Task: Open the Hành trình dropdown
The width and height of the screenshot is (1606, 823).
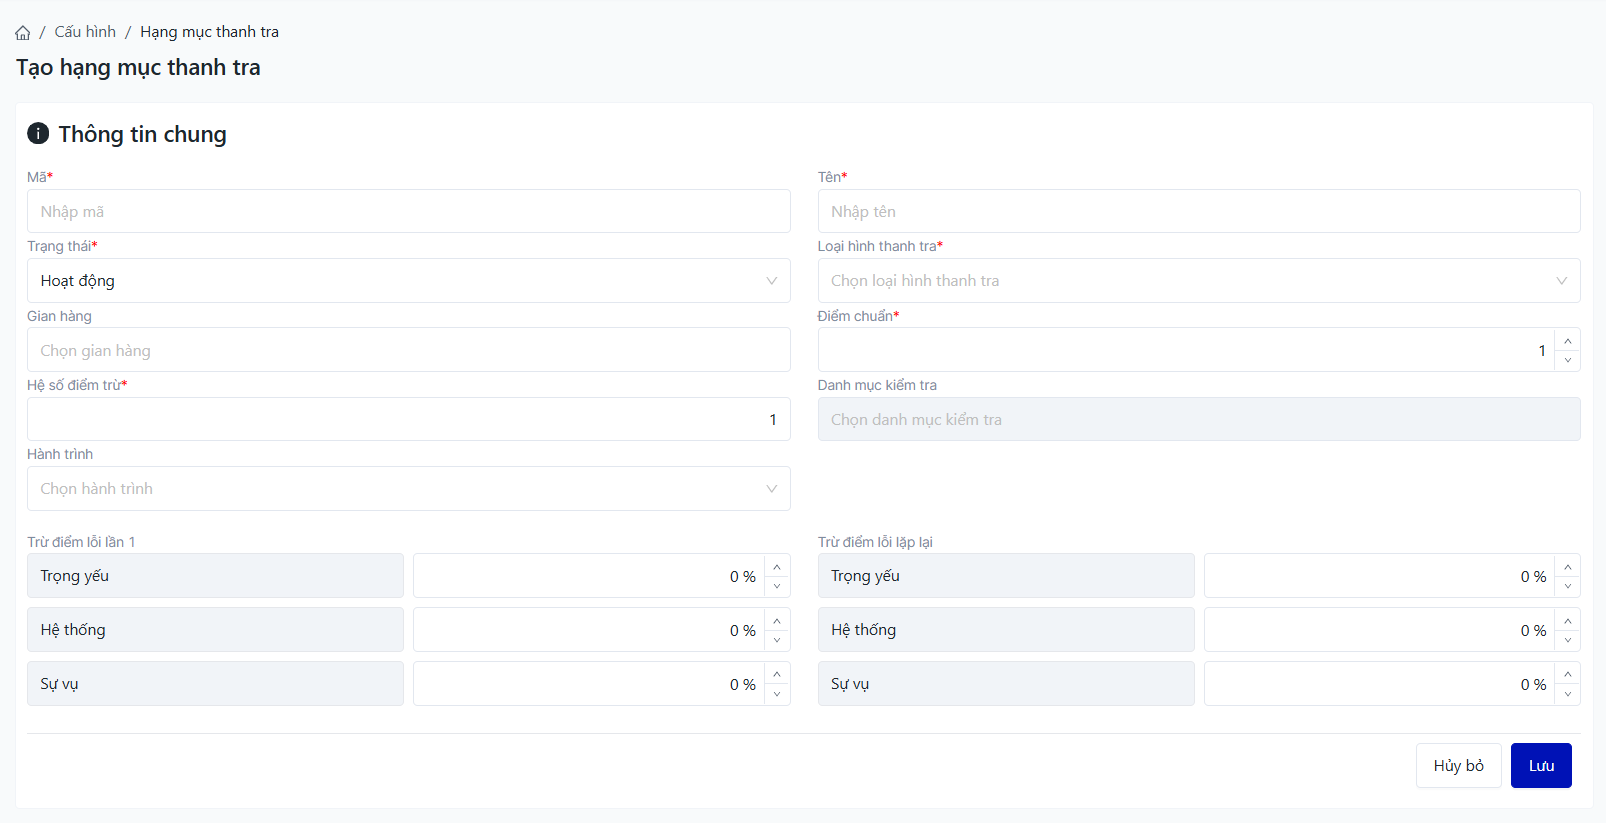Action: [408, 489]
